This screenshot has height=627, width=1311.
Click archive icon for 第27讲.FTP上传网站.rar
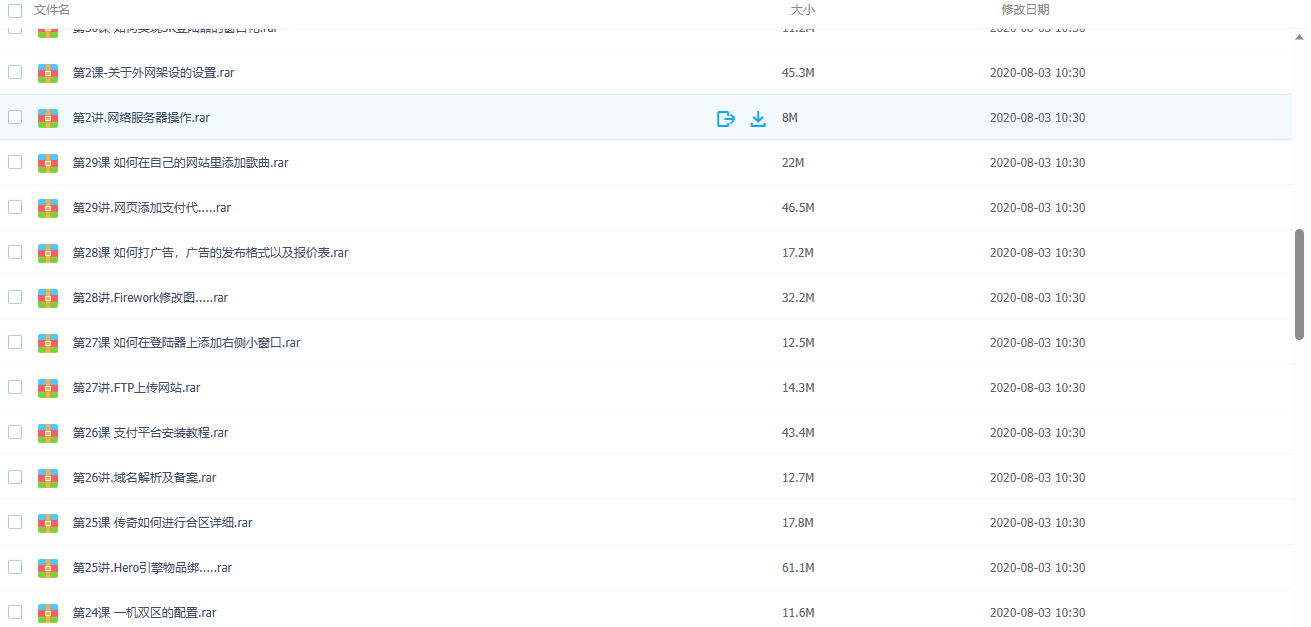point(48,388)
